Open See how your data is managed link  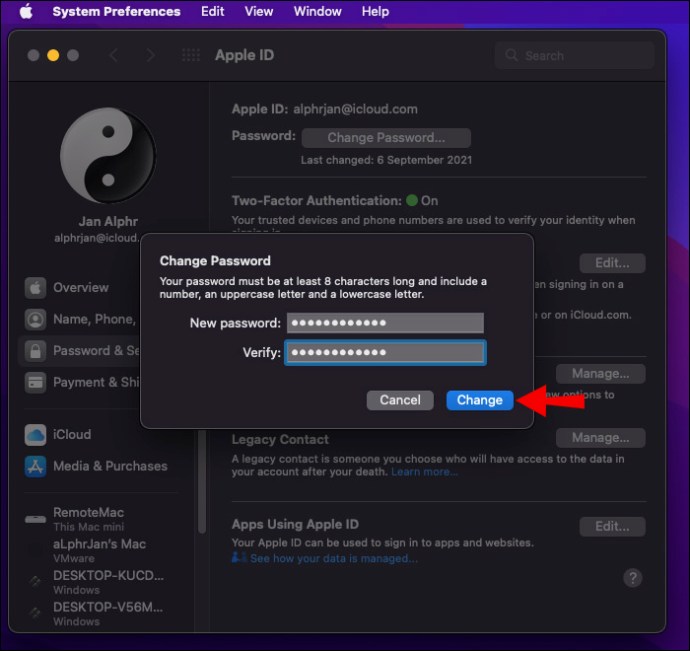pos(334,559)
